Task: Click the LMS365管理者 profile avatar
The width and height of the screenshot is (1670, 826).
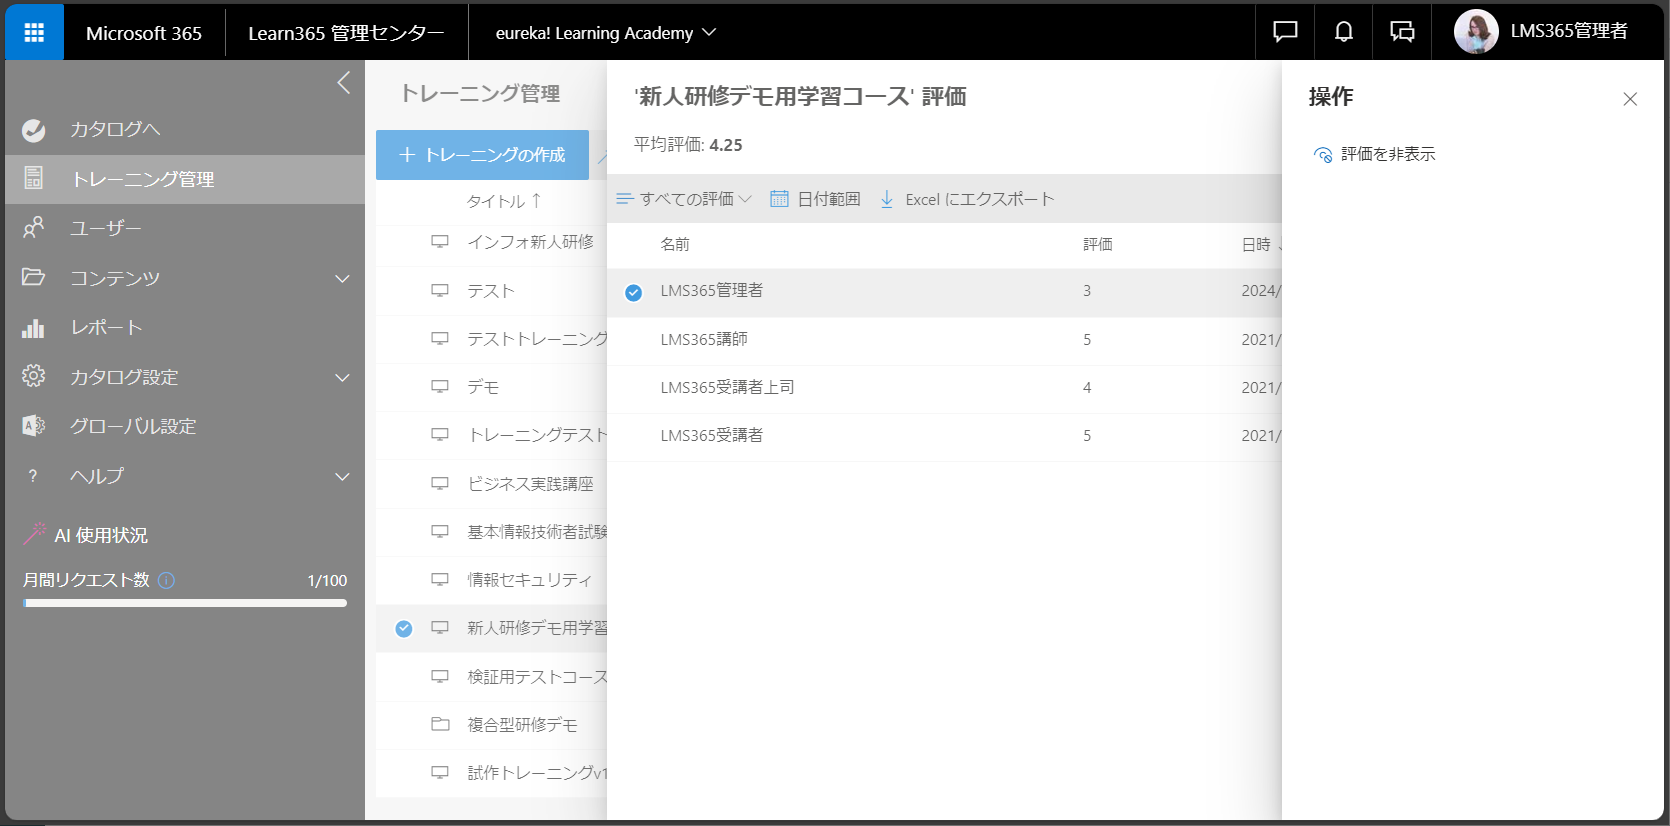Action: point(1476,32)
